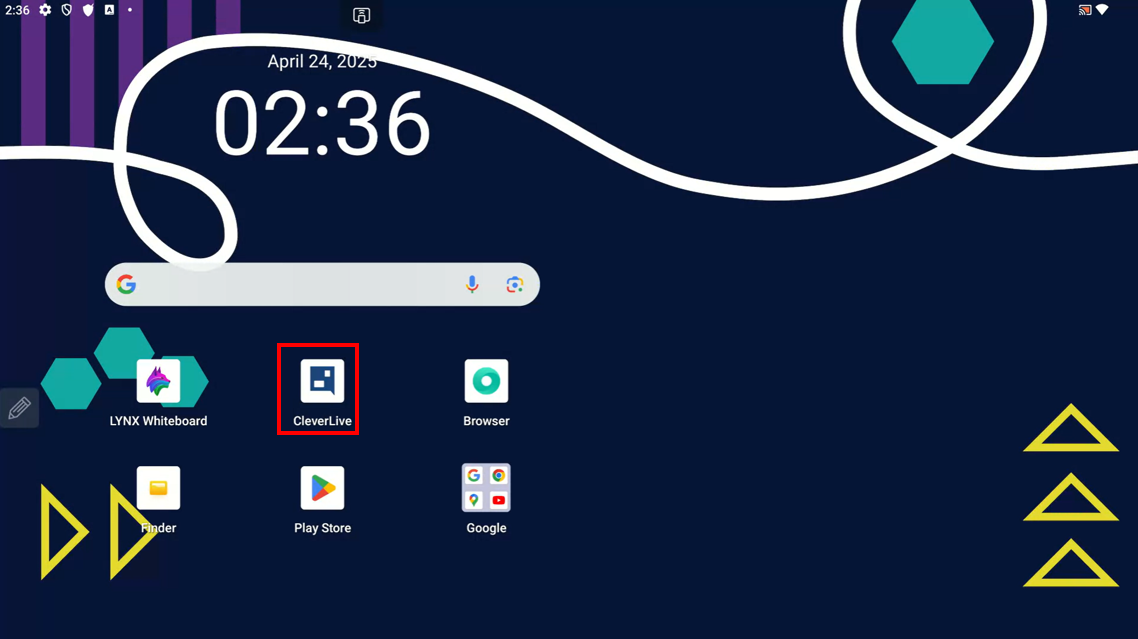
Task: Open the Google apps folder
Action: click(486, 488)
